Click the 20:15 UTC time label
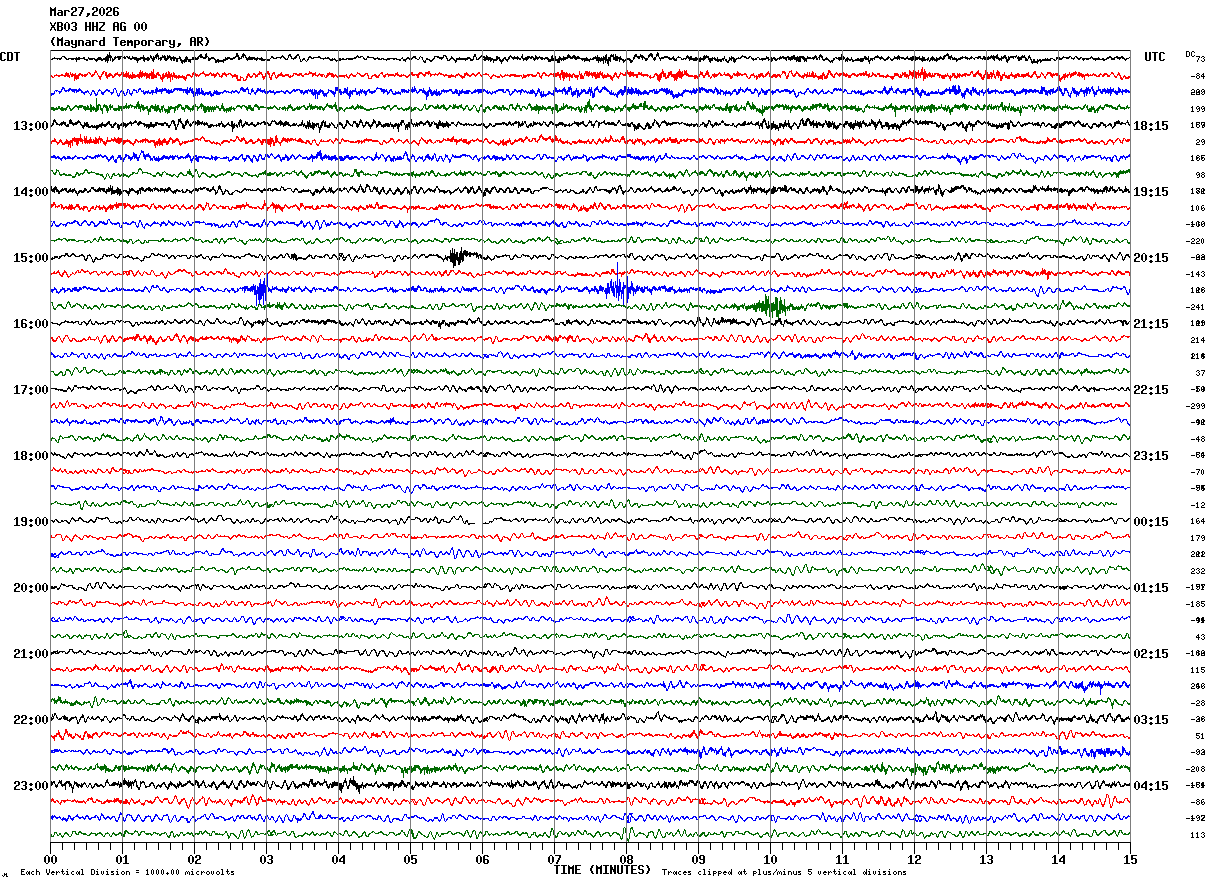Viewport: 1210px width, 886px height. pyautogui.click(x=1151, y=258)
